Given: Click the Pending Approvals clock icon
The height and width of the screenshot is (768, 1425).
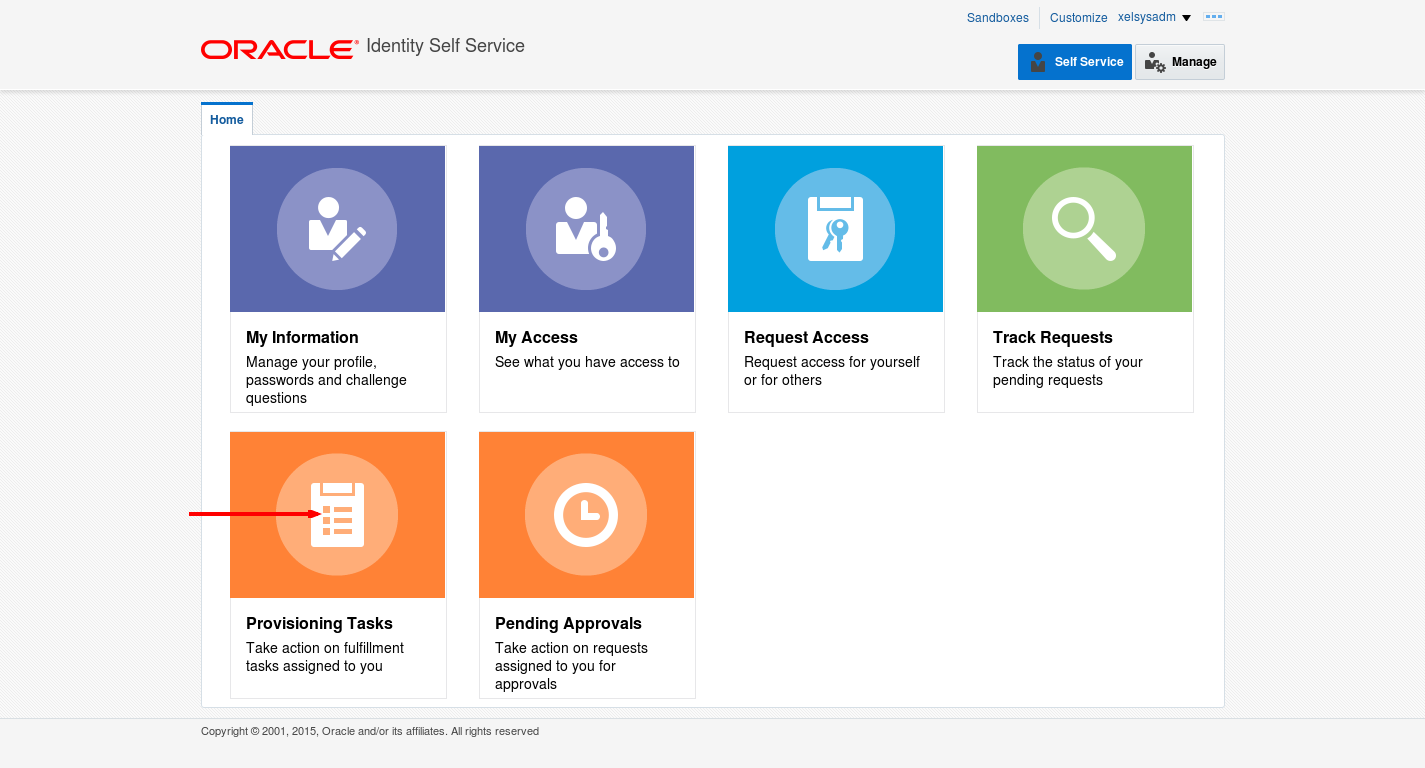Looking at the screenshot, I should tap(586, 514).
